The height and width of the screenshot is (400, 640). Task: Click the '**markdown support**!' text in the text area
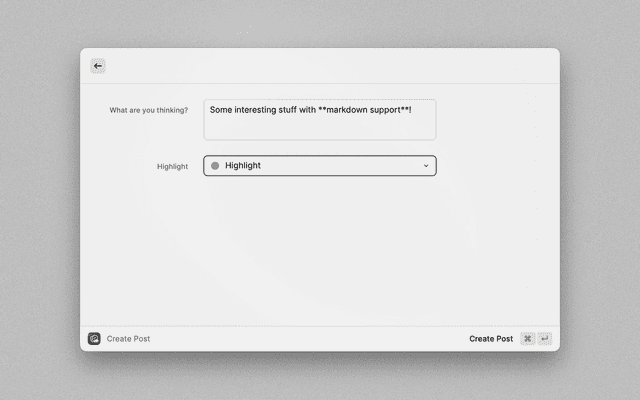click(364, 110)
